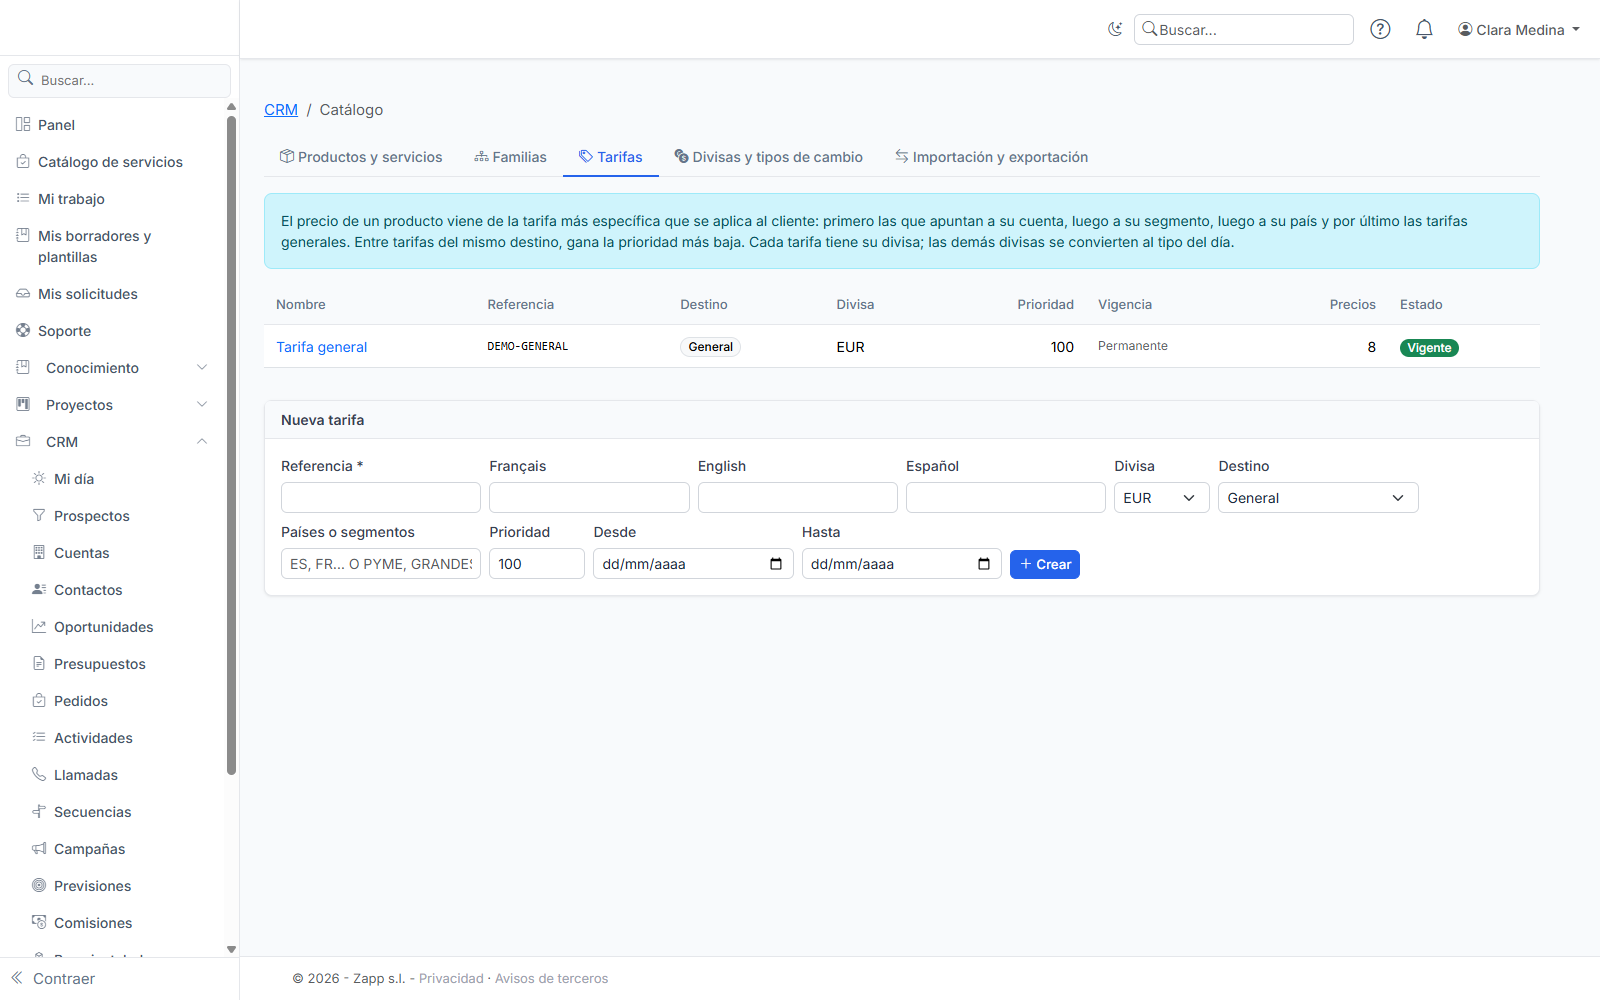Image resolution: width=1600 pixels, height=1000 pixels.
Task: Click the Soporte sidebar icon
Action: 23,330
